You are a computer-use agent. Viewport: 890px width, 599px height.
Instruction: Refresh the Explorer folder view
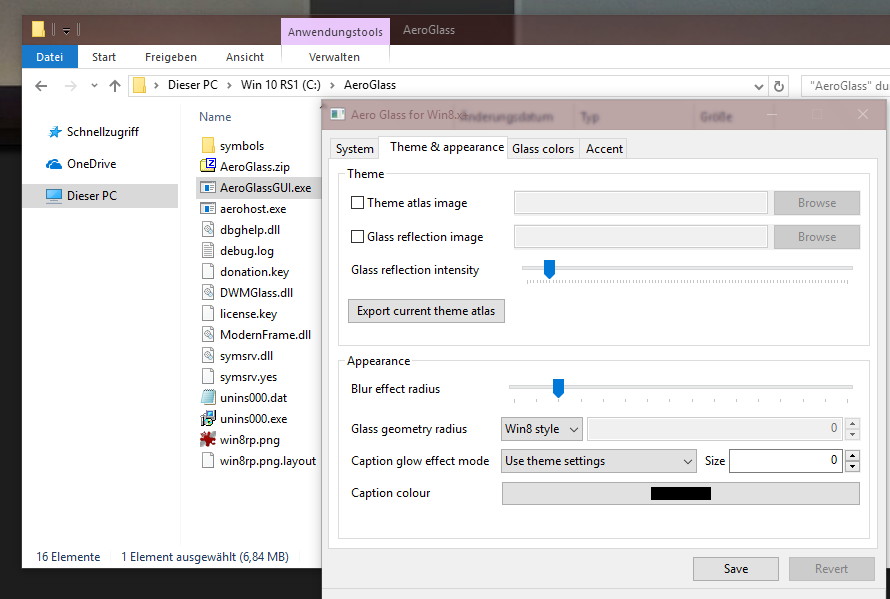pyautogui.click(x=779, y=86)
